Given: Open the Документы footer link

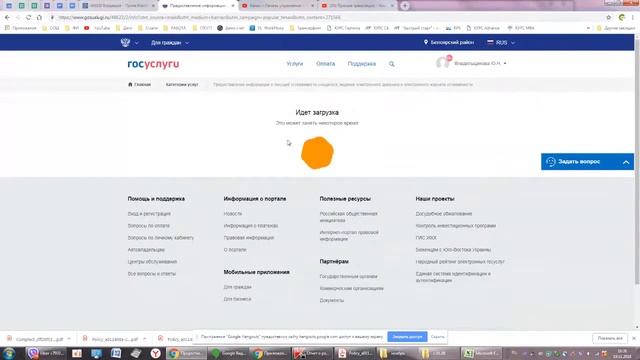Looking at the screenshot, I should (x=331, y=300).
